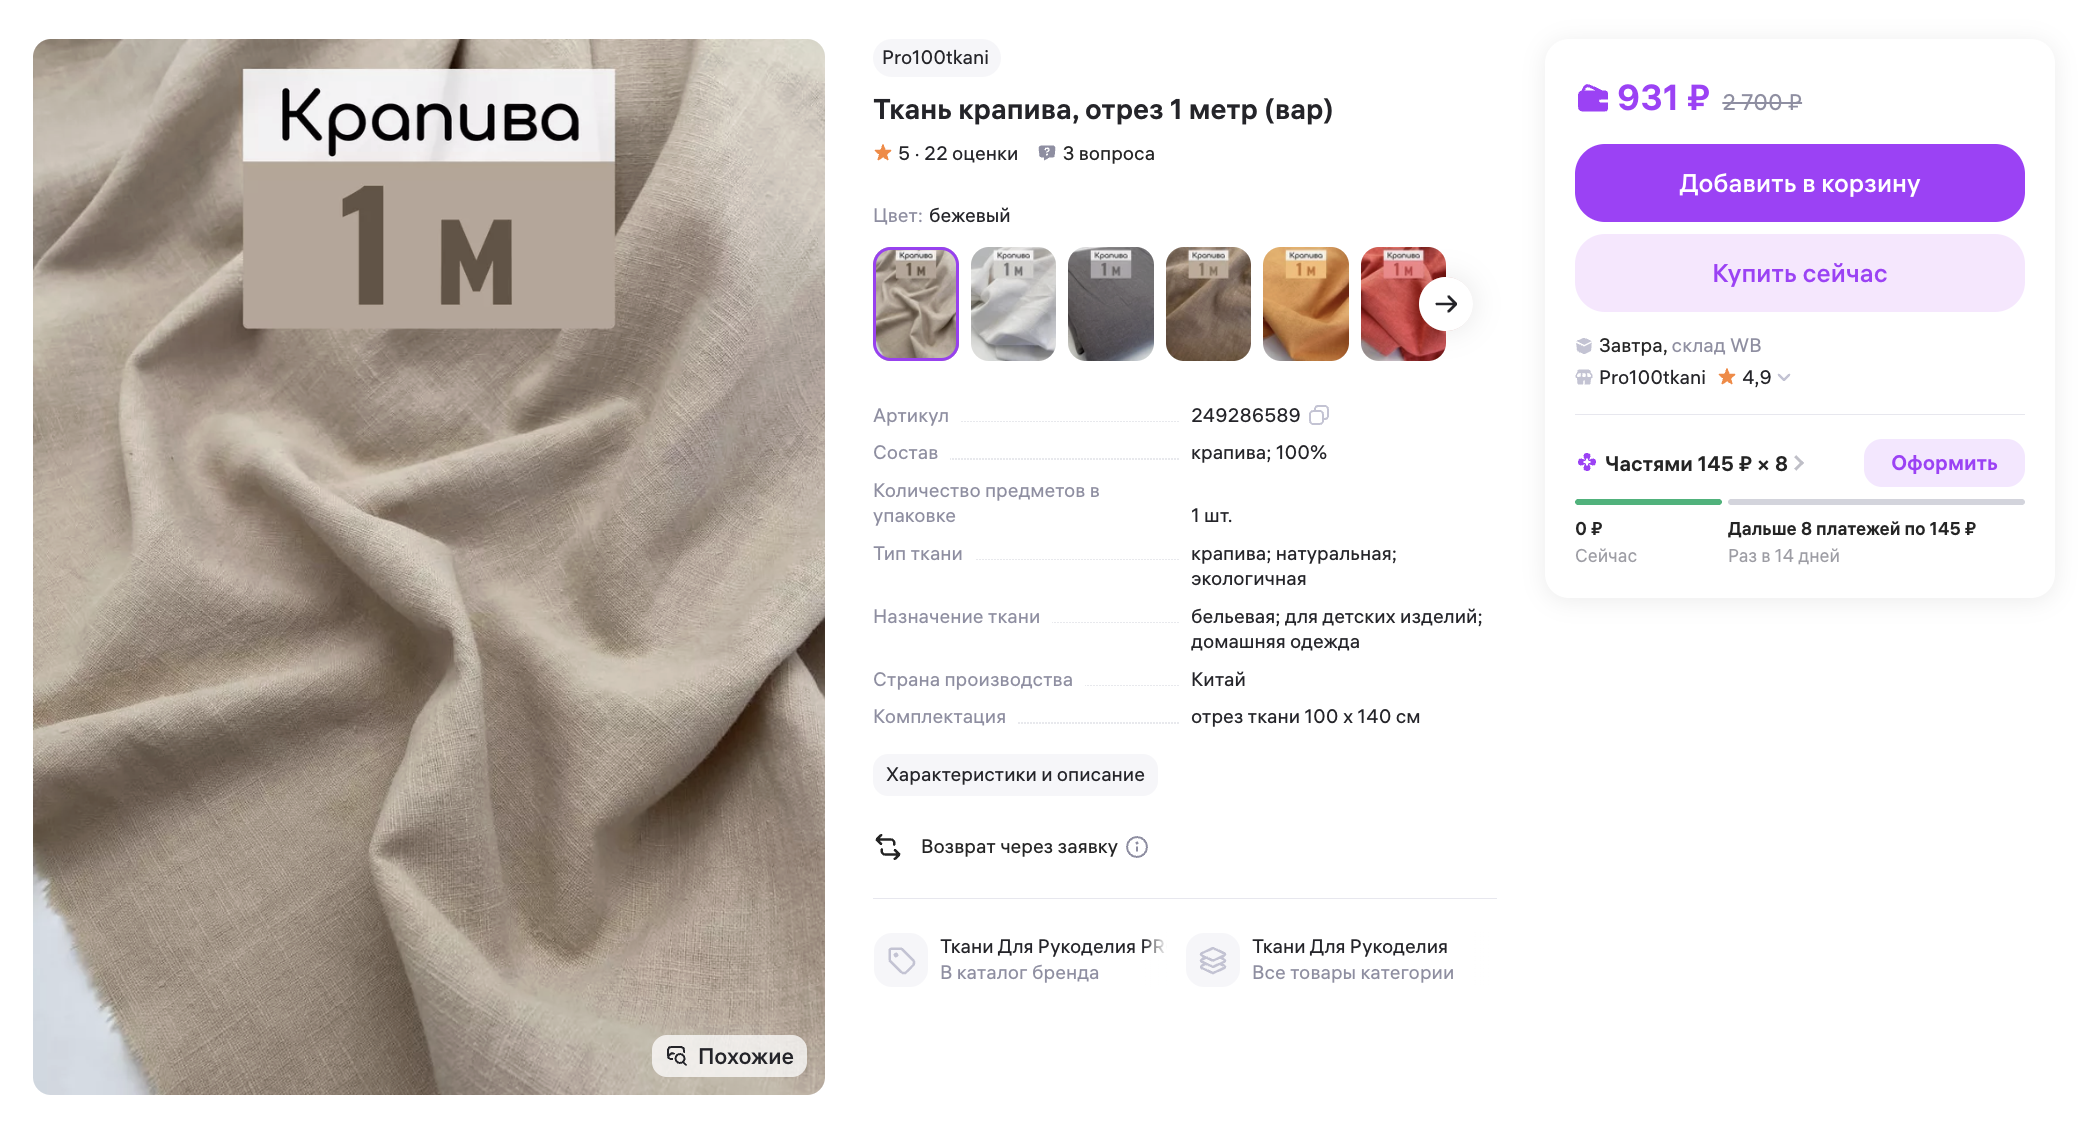Choose the orange fabric color swatch
2090x1140 pixels.
tap(1305, 304)
